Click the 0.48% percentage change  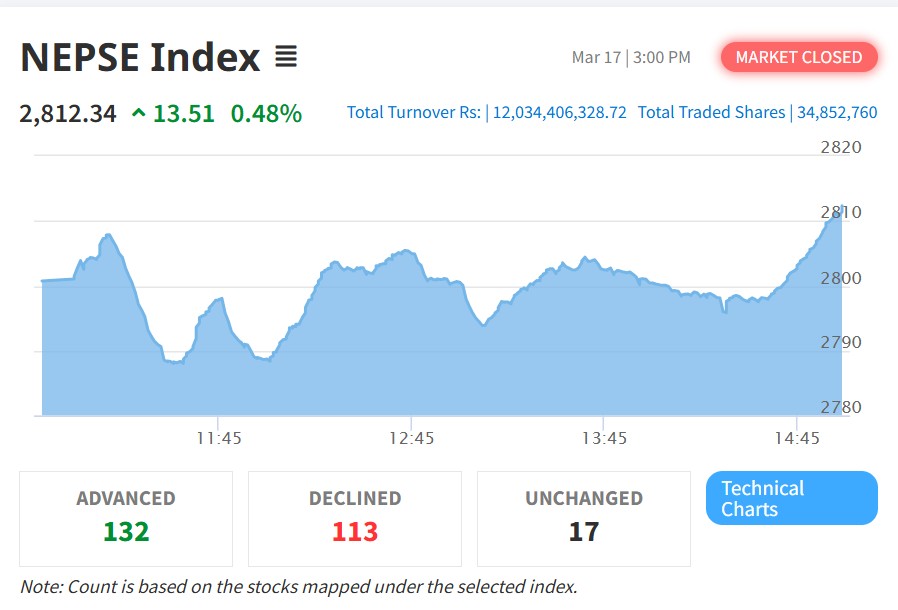(x=266, y=114)
